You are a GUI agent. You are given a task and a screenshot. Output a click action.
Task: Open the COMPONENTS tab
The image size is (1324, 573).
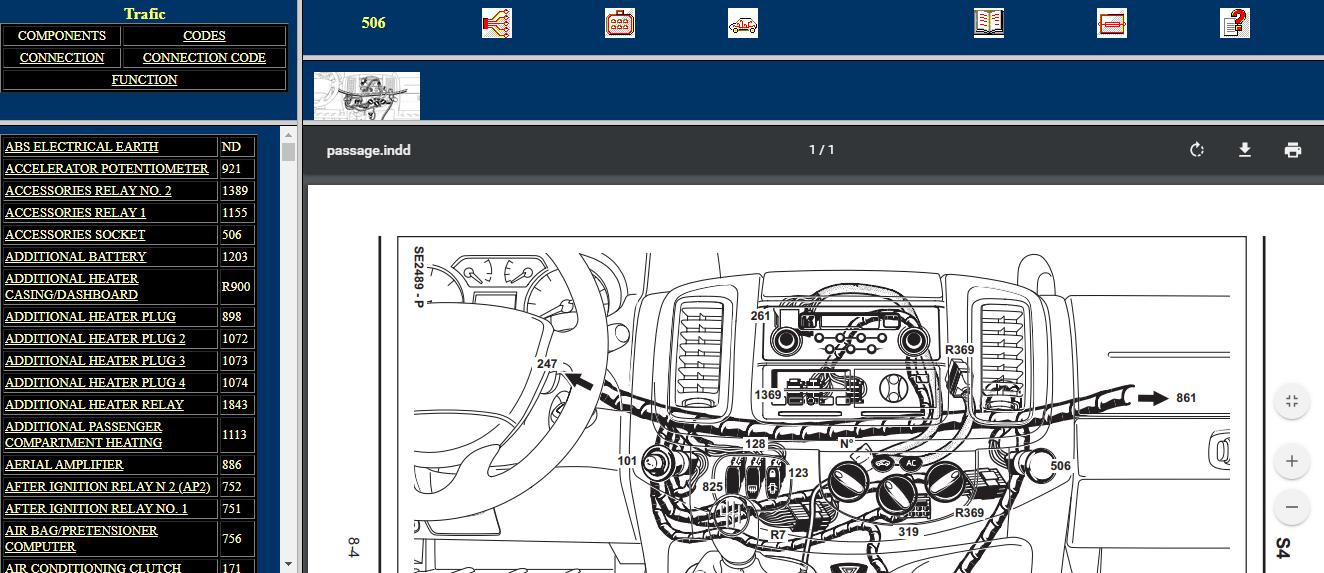pos(62,36)
